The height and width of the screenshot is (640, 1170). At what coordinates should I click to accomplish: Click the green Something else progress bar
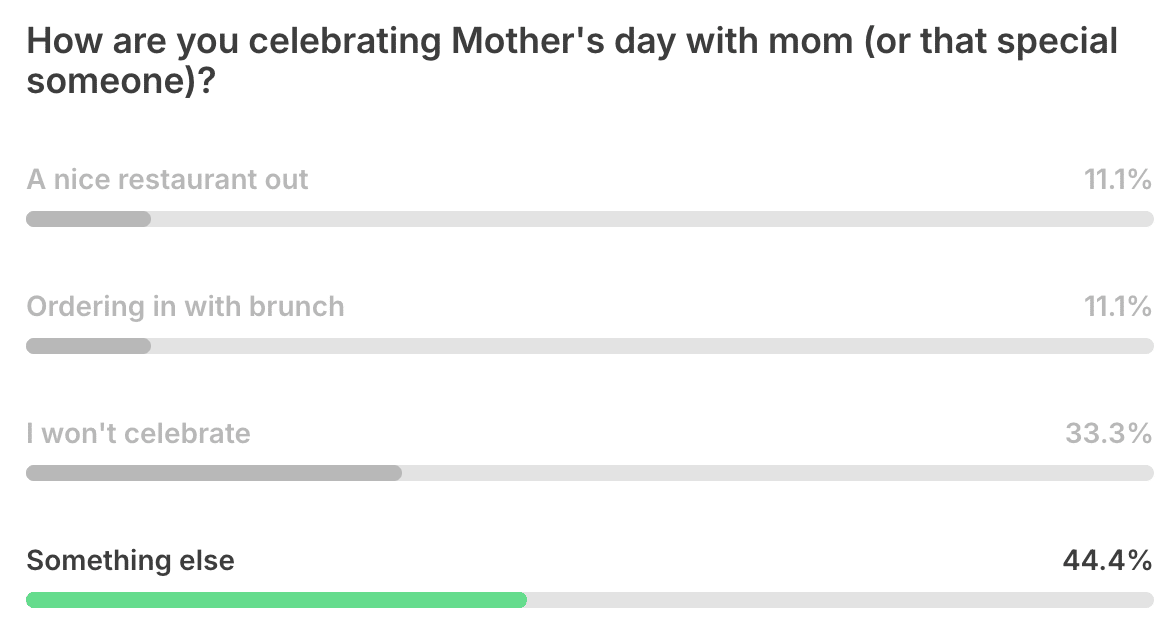click(276, 600)
